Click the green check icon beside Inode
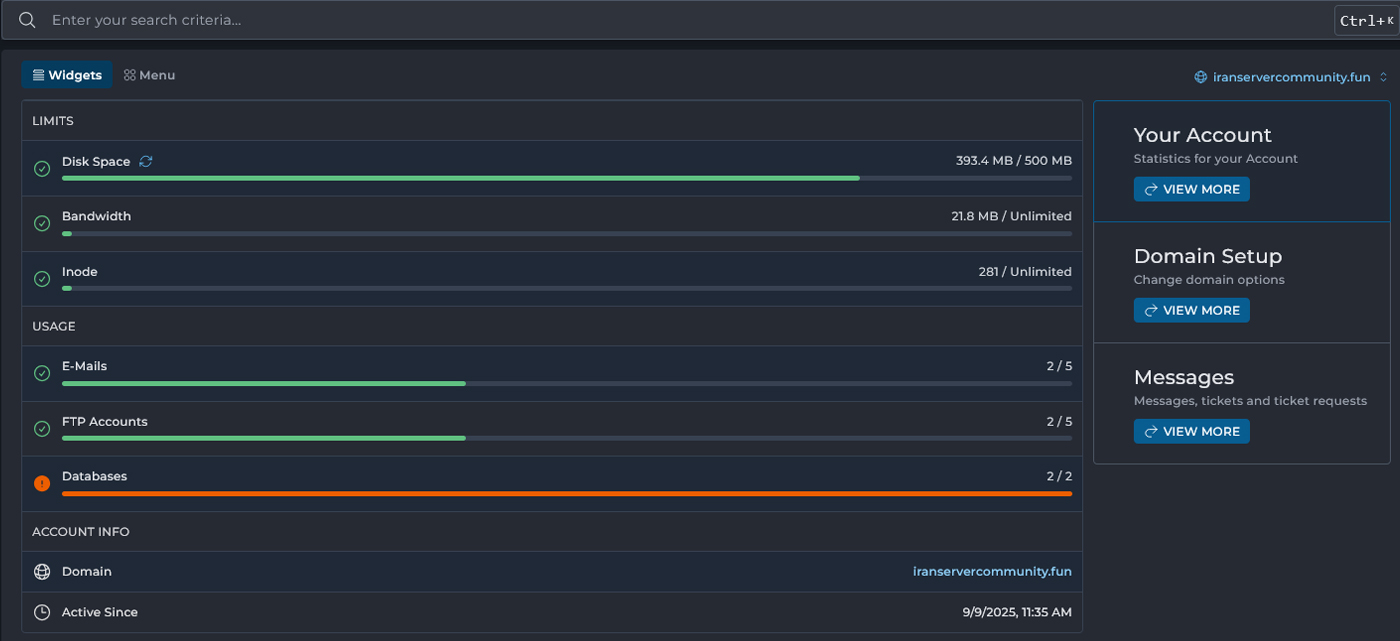Viewport: 1400px width, 641px height. 42,279
